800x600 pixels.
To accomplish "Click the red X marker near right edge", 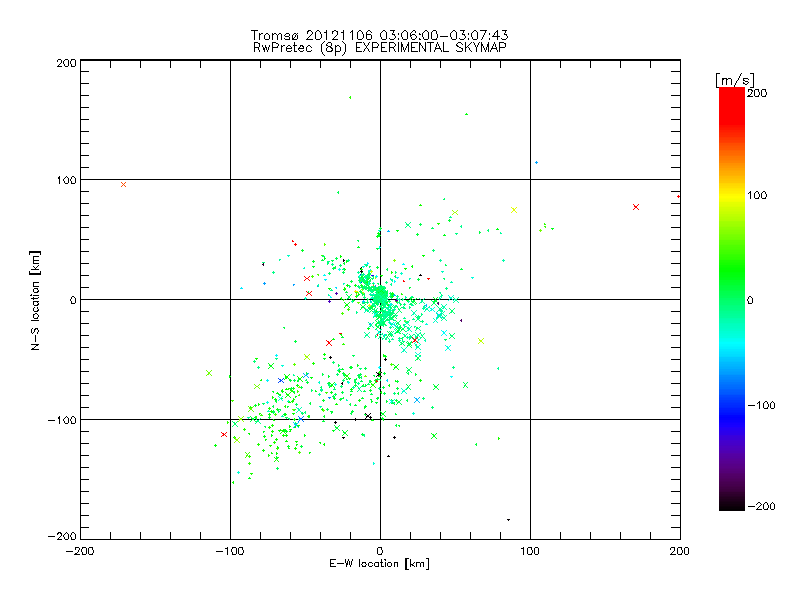I will [x=636, y=207].
